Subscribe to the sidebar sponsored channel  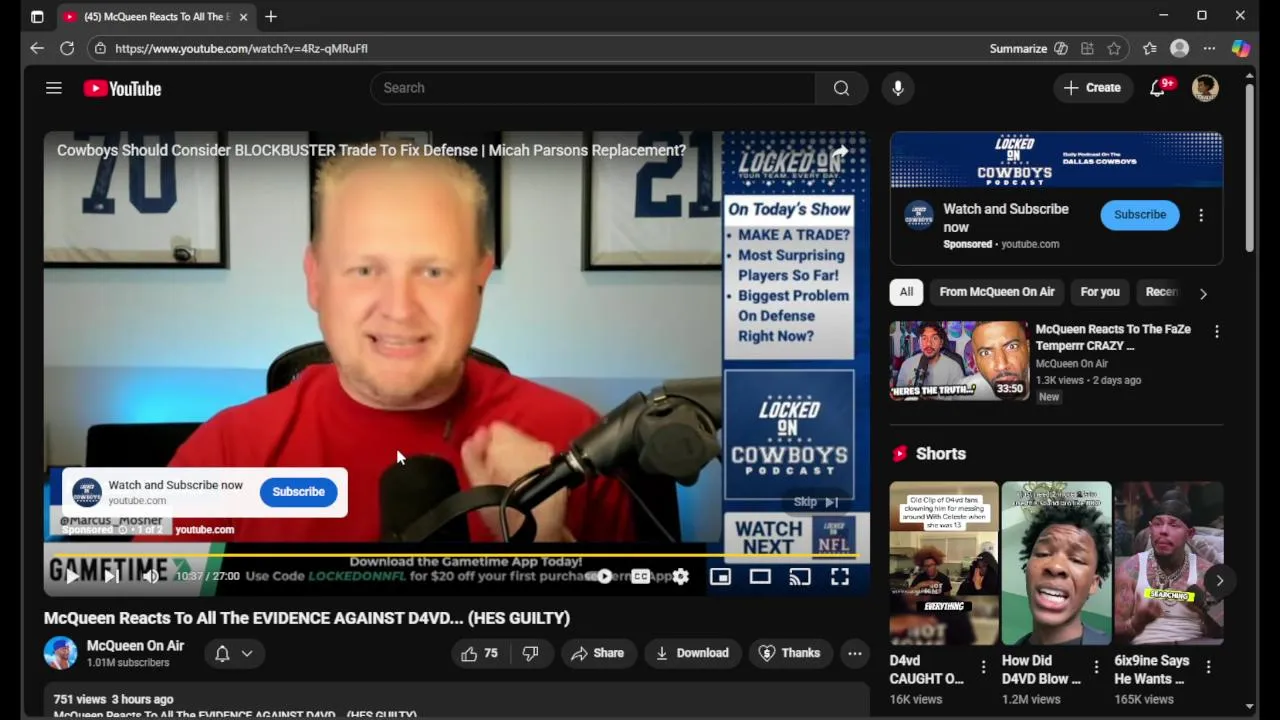coord(1140,215)
